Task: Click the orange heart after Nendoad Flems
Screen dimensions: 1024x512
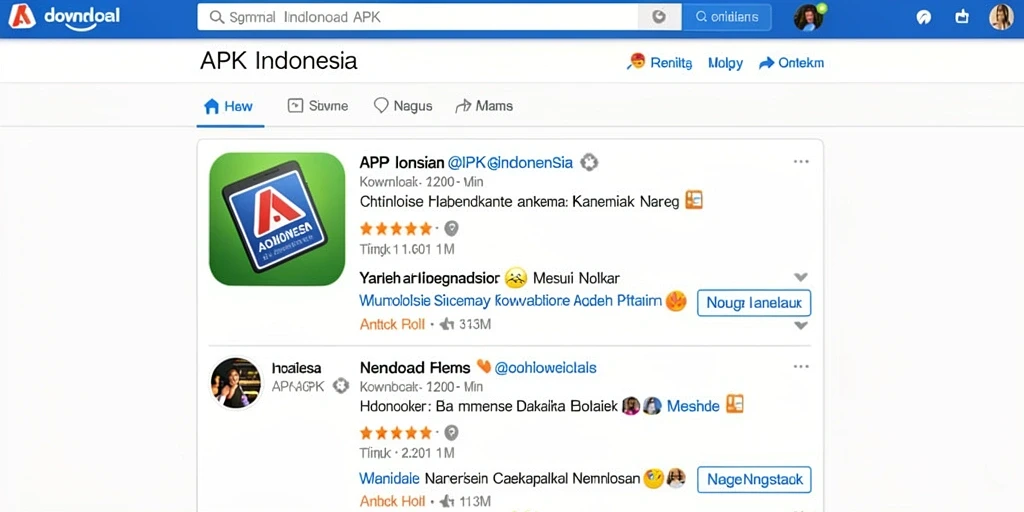Action: tap(484, 366)
